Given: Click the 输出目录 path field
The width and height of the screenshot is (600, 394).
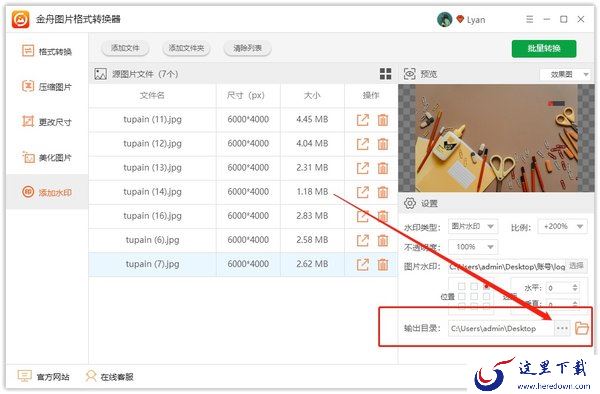Looking at the screenshot, I should click(501, 329).
